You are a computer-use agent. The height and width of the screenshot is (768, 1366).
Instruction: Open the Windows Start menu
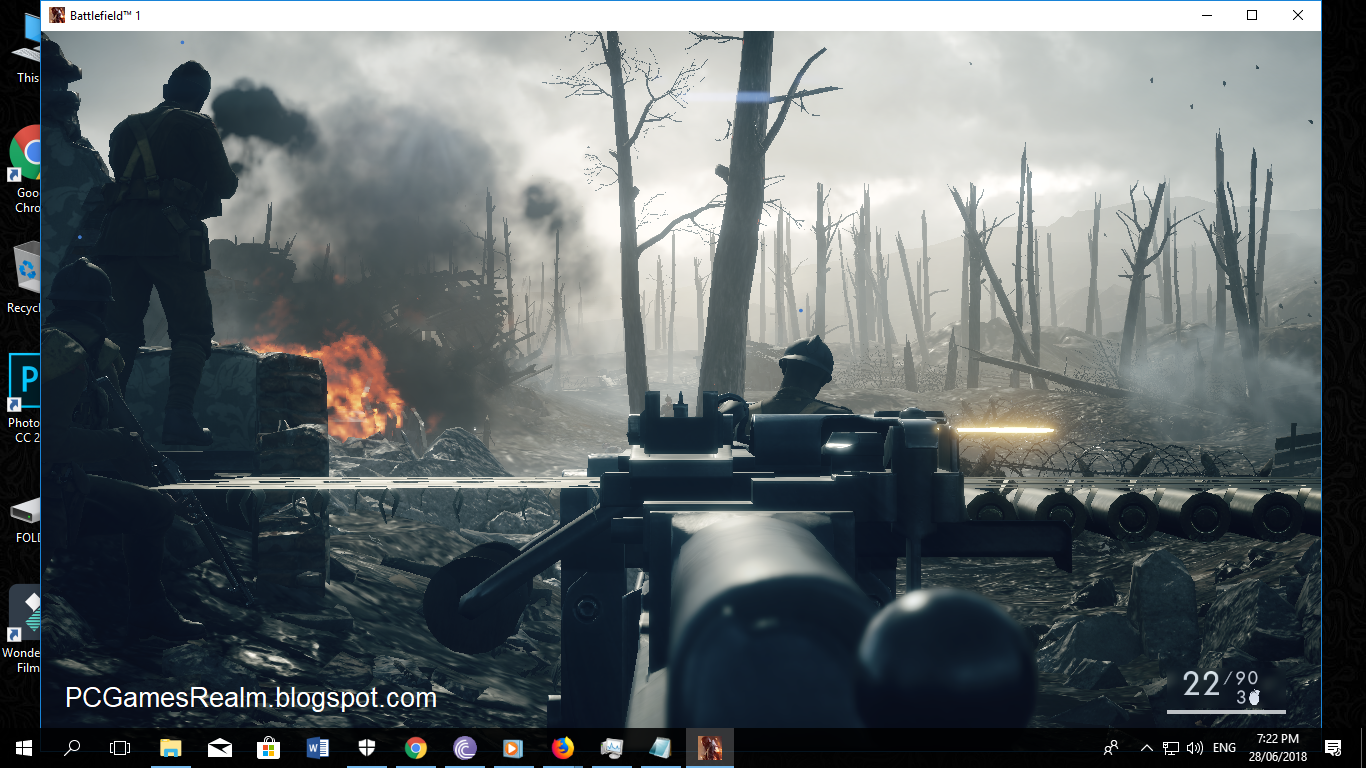(x=23, y=747)
